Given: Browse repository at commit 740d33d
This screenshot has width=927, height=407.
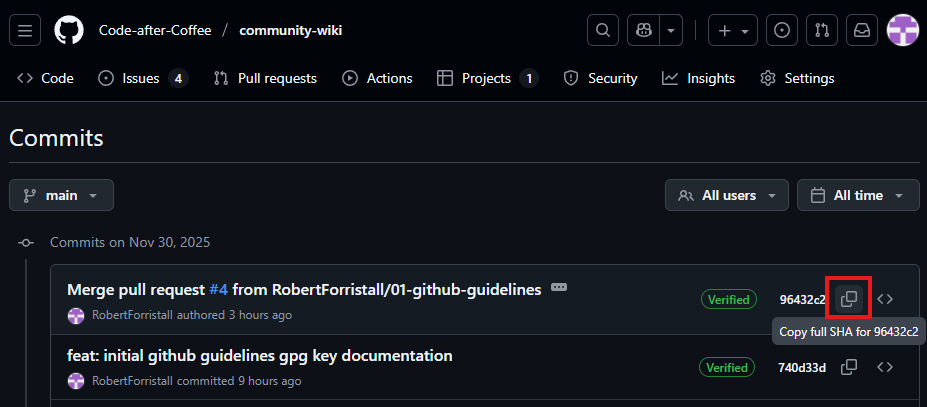Looking at the screenshot, I should [885, 367].
